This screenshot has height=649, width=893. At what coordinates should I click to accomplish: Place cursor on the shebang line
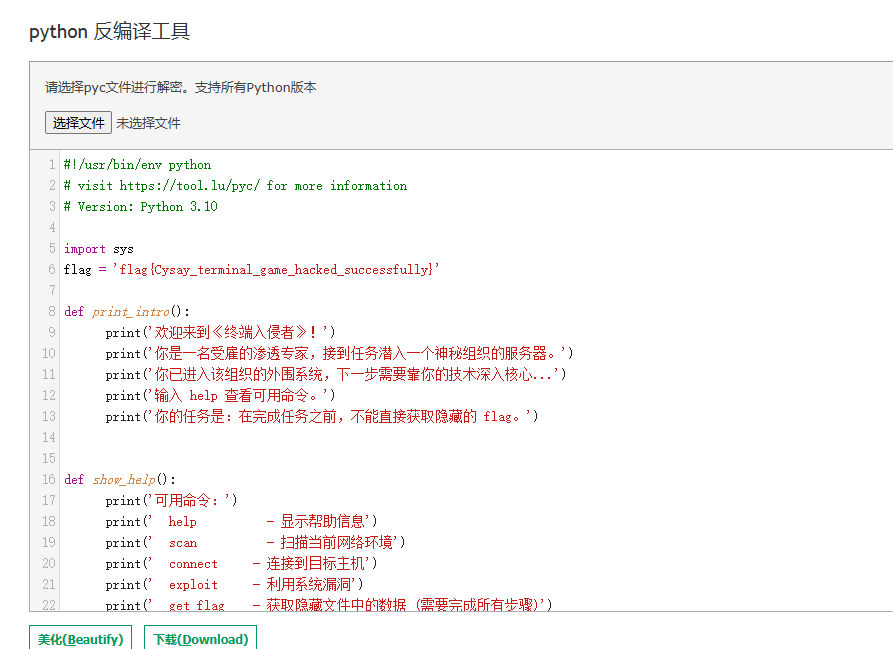[x=137, y=165]
